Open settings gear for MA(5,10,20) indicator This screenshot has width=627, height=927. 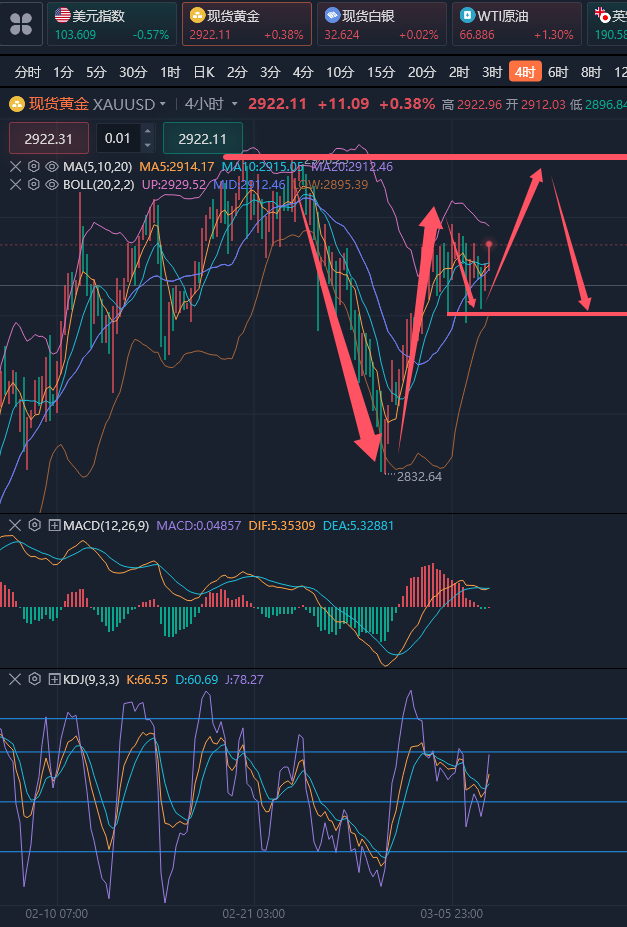[x=34, y=167]
